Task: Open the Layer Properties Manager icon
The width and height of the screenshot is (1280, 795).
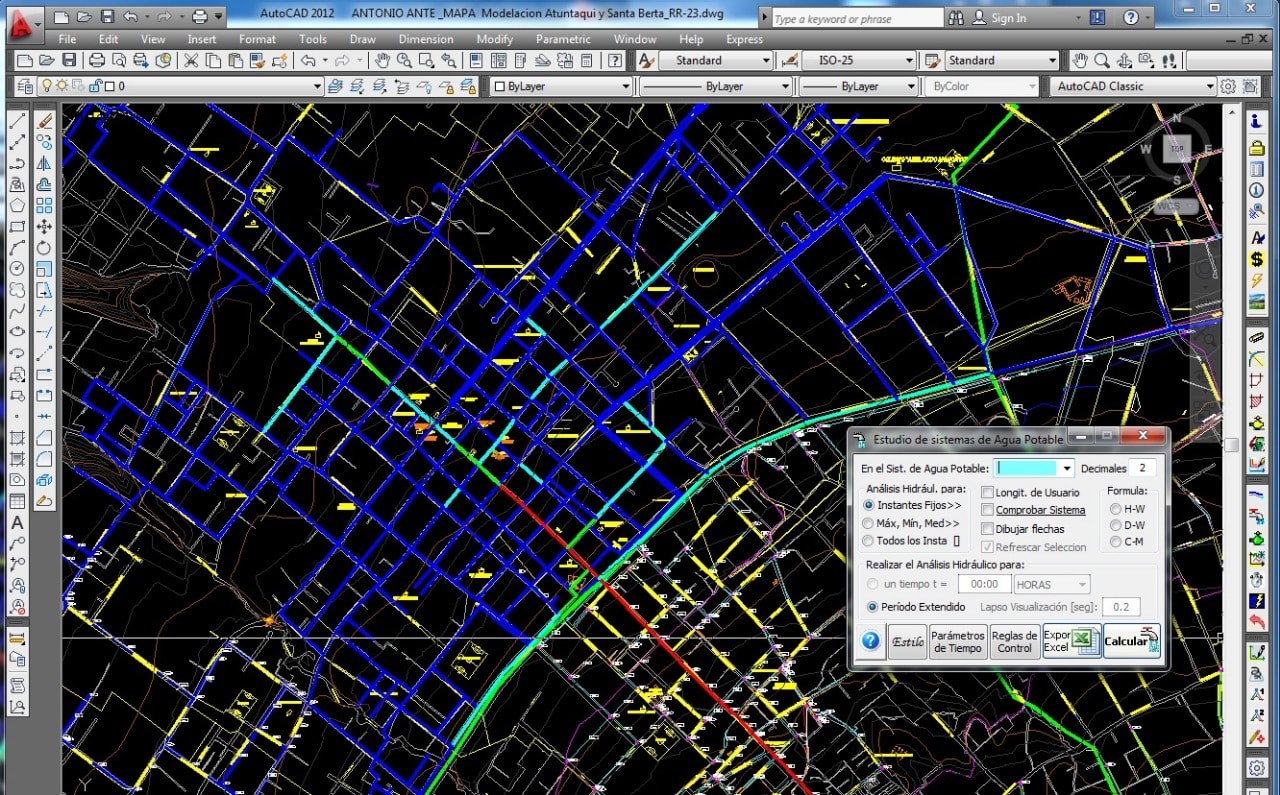Action: (24, 87)
